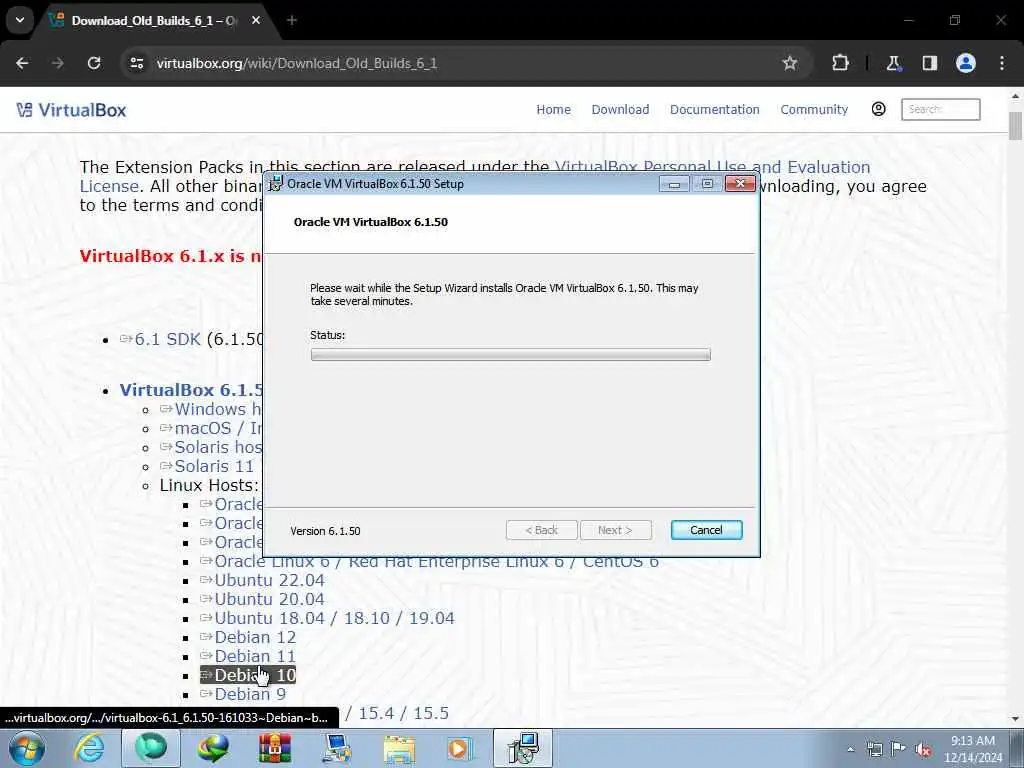Select the Download_Old_Builds_6_1 browser tab
1024x768 pixels.
tap(154, 21)
